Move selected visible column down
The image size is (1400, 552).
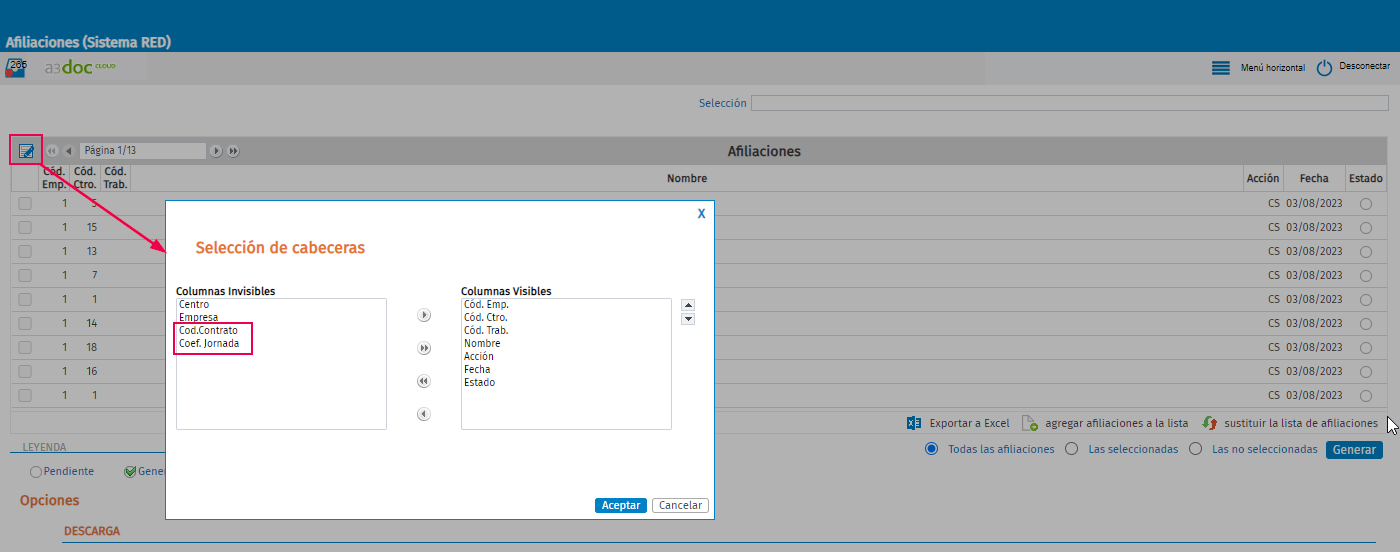(688, 319)
